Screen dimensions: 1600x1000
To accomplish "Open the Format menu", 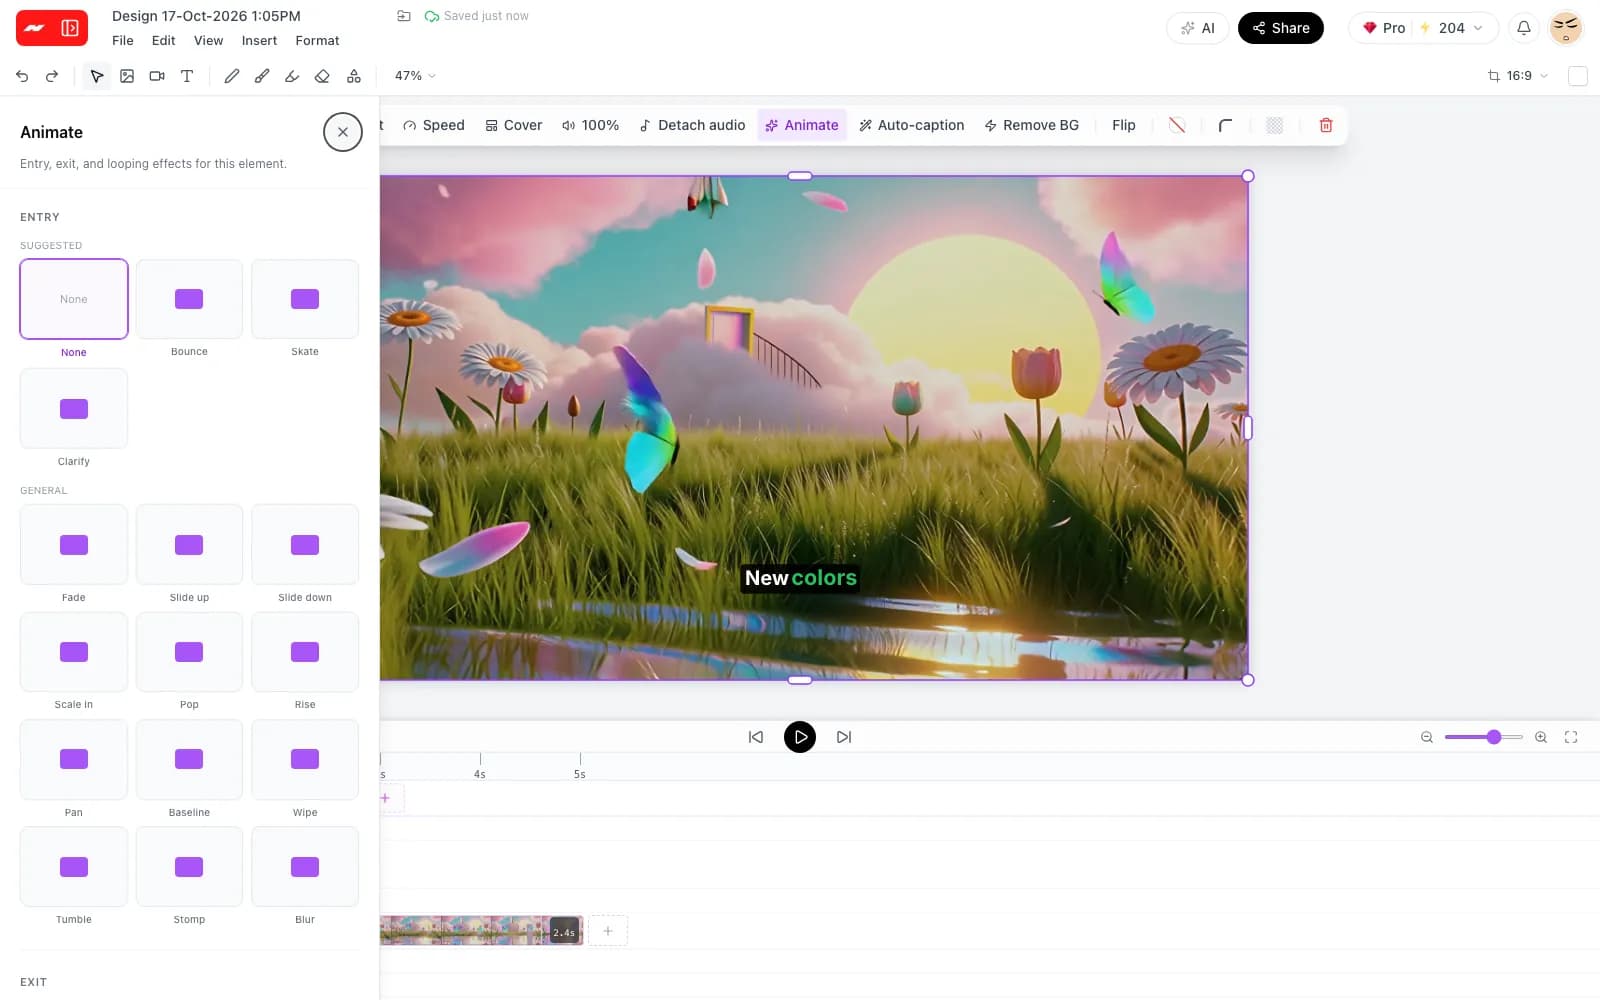I will click(x=317, y=41).
